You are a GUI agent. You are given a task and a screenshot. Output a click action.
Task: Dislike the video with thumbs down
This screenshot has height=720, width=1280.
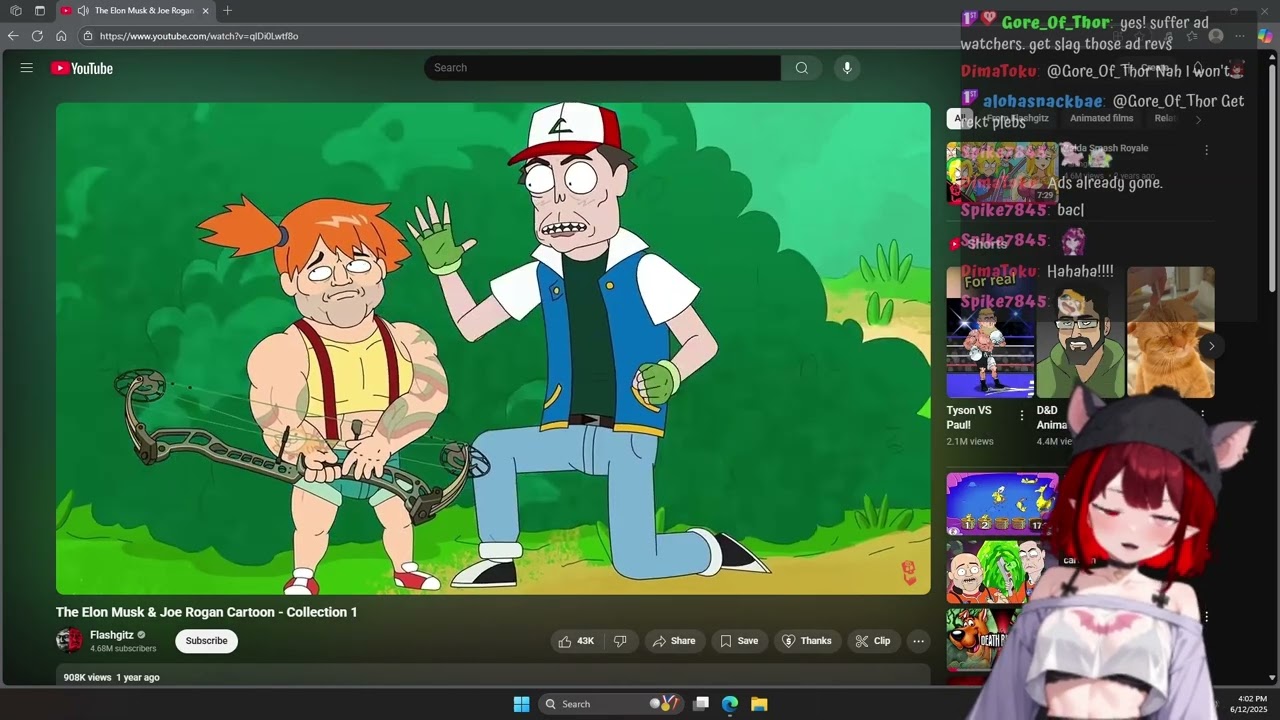coord(620,641)
